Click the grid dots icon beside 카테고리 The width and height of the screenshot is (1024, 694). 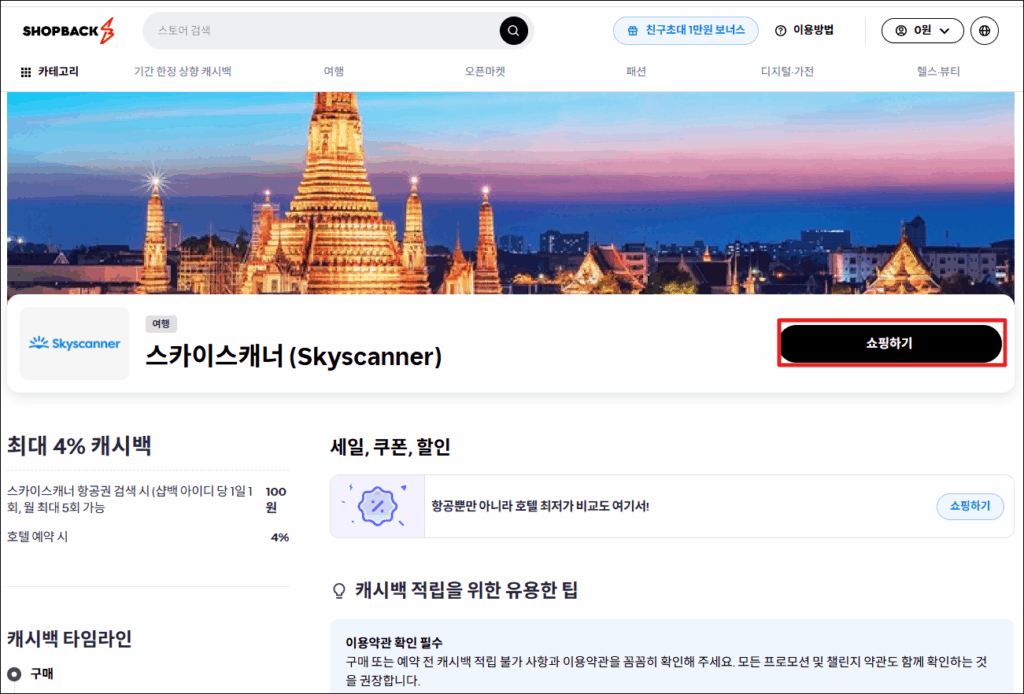click(x=25, y=72)
